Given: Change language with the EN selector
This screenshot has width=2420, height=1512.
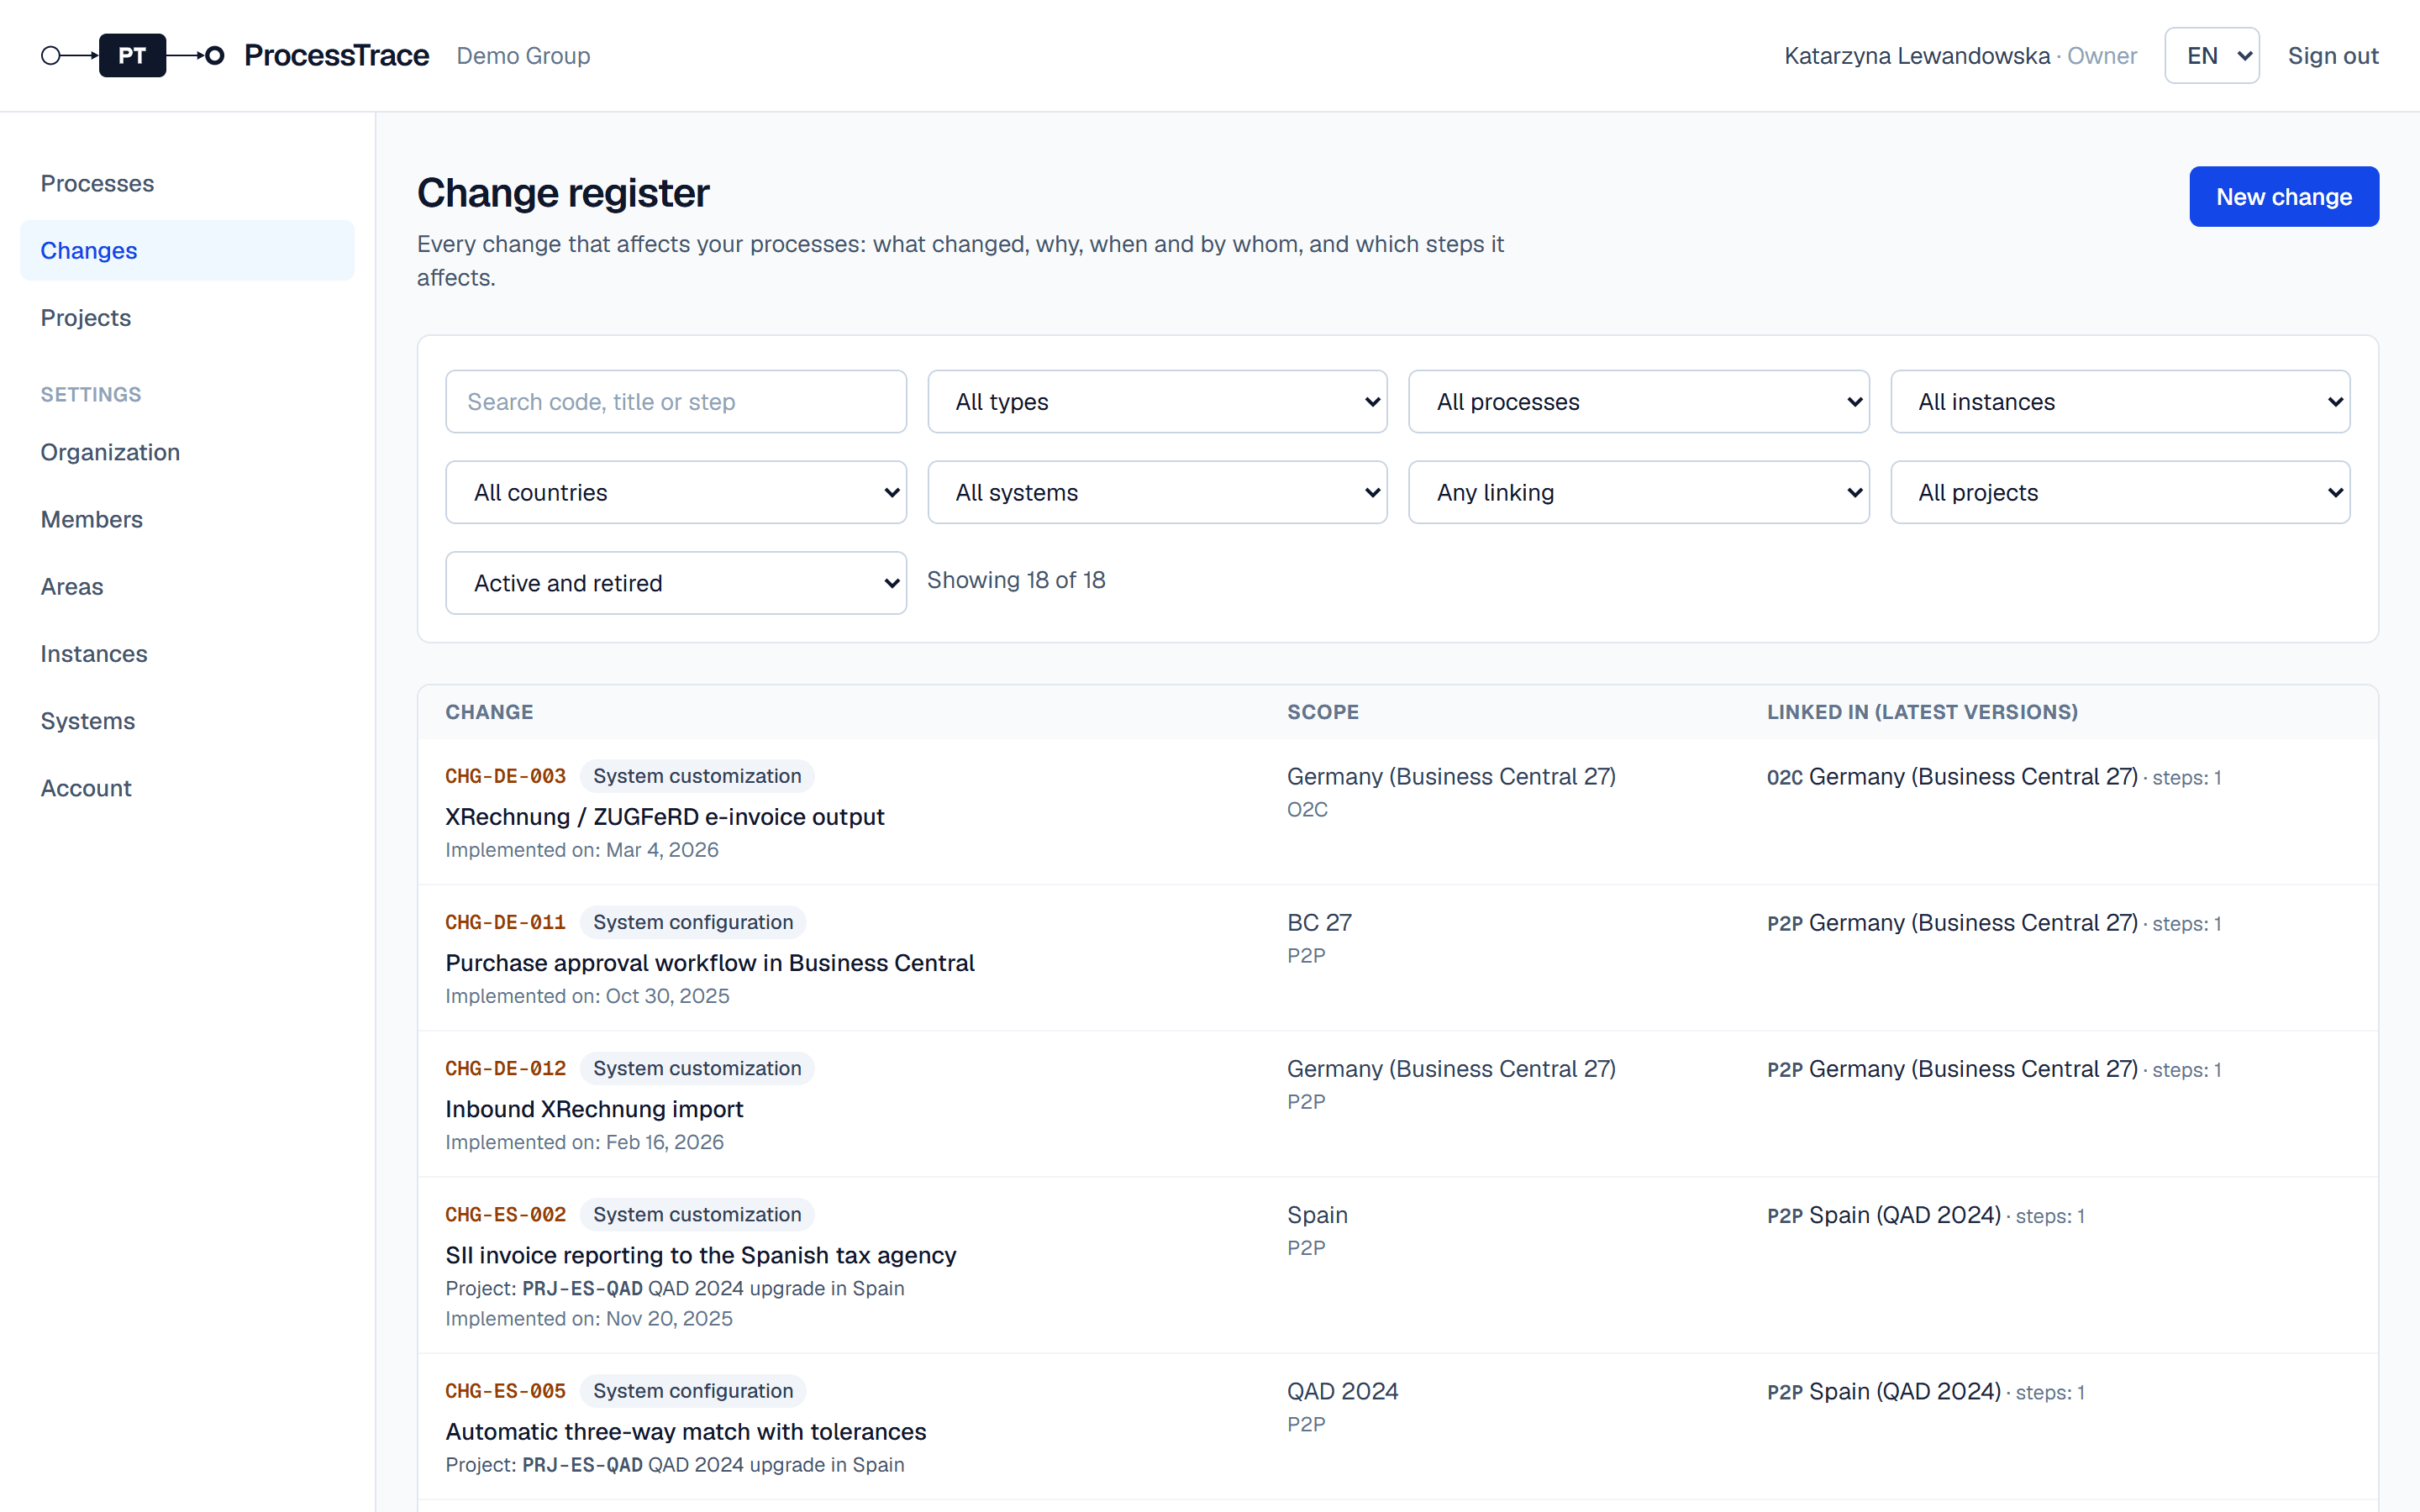Looking at the screenshot, I should point(2211,55).
